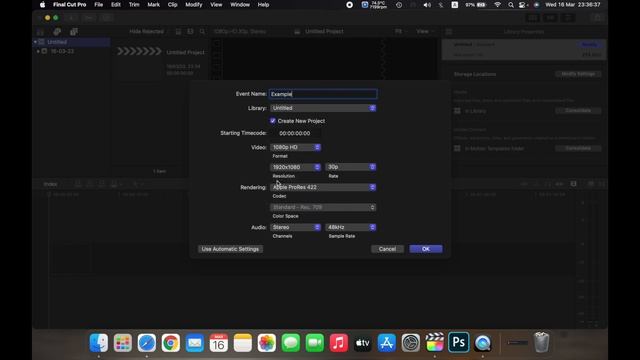Launch Google Chrome from the Dock

[171, 342]
